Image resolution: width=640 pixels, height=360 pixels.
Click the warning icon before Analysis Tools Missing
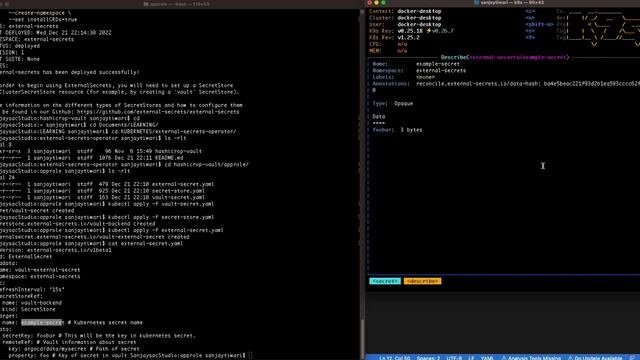point(504,358)
